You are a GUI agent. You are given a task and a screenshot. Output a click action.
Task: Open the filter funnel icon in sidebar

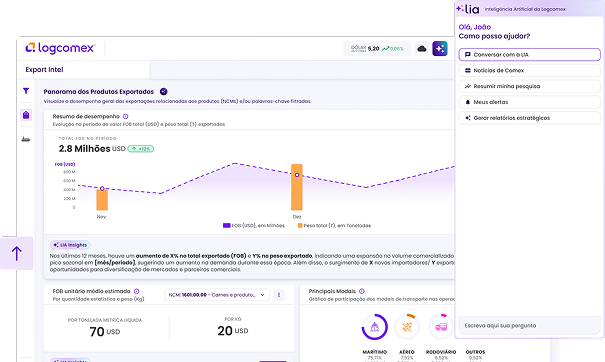(26, 91)
